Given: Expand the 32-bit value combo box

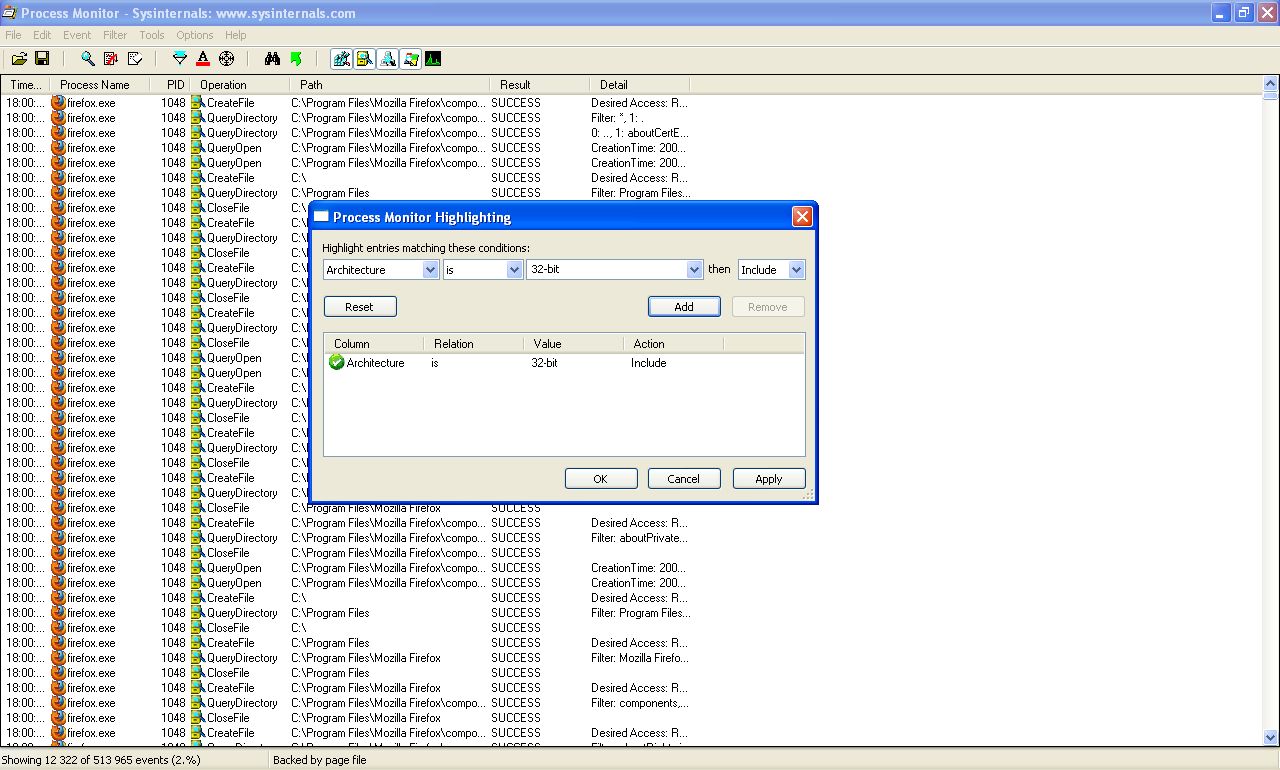Looking at the screenshot, I should [694, 270].
